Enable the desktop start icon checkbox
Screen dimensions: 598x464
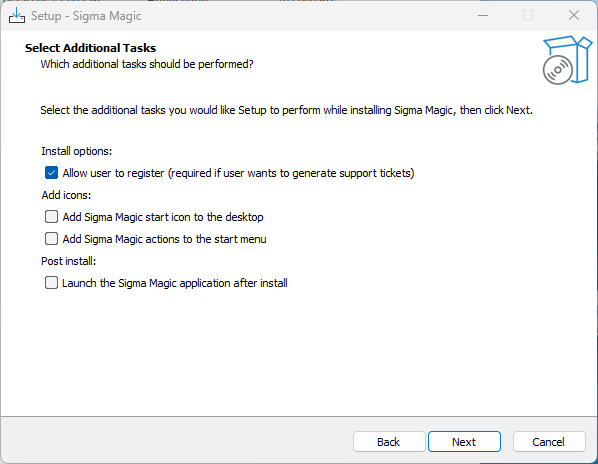[x=51, y=217]
